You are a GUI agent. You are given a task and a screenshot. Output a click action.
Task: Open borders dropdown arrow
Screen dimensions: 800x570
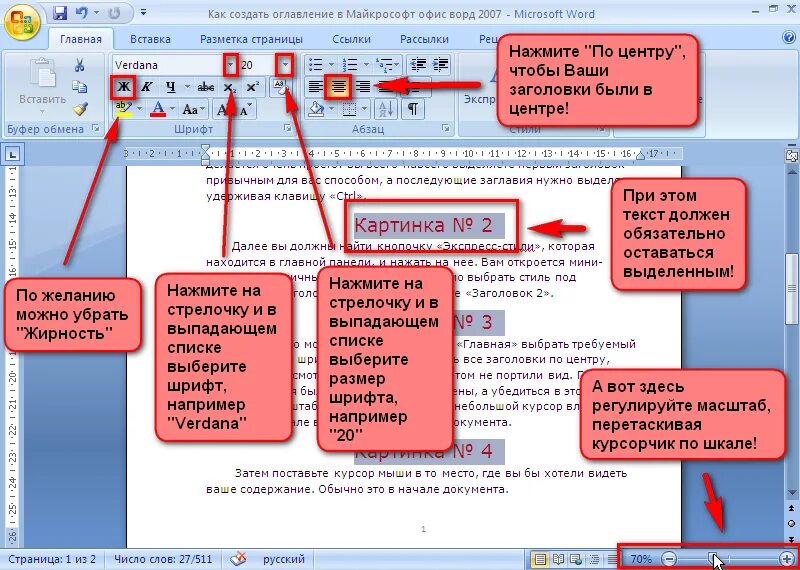[364, 109]
